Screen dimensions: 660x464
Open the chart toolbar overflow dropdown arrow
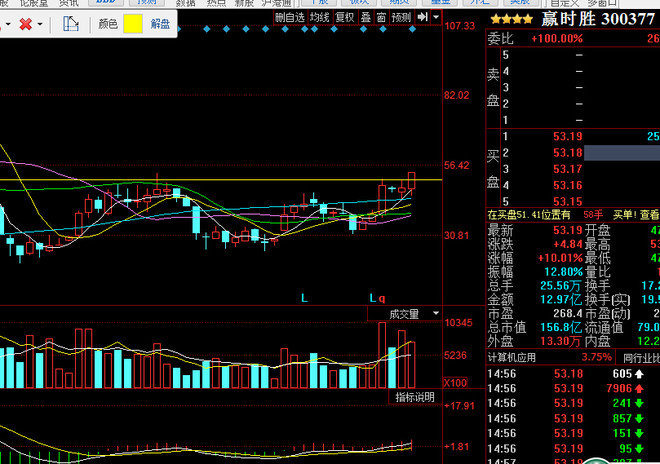[436, 17]
